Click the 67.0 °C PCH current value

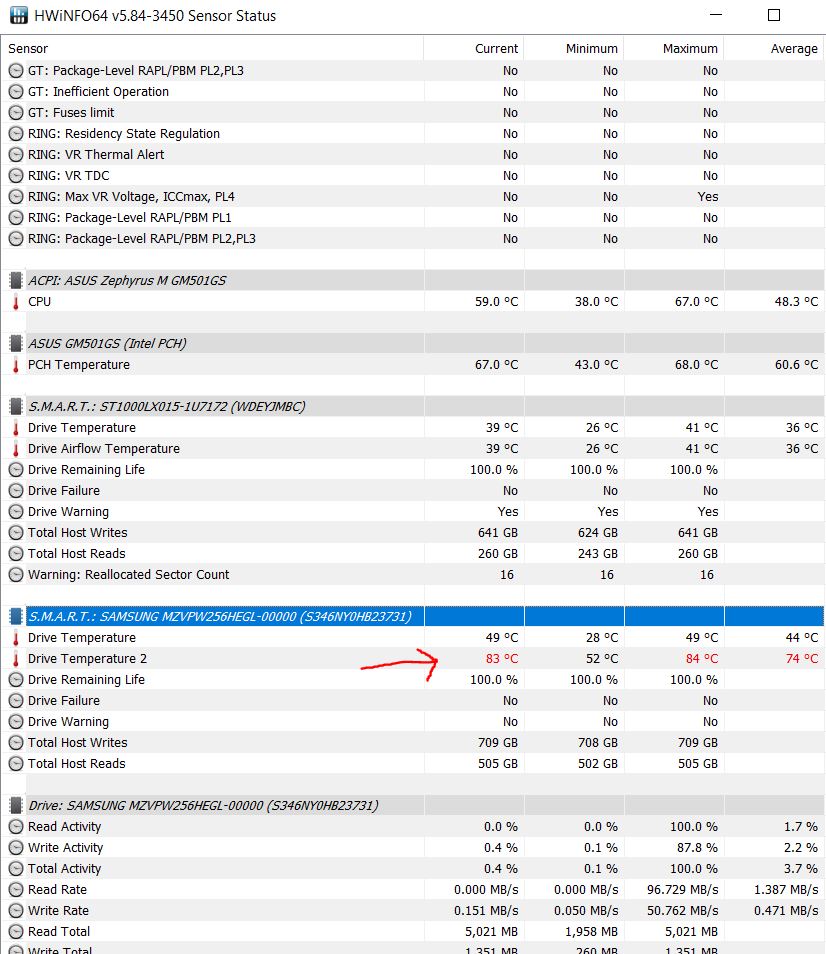coord(496,365)
